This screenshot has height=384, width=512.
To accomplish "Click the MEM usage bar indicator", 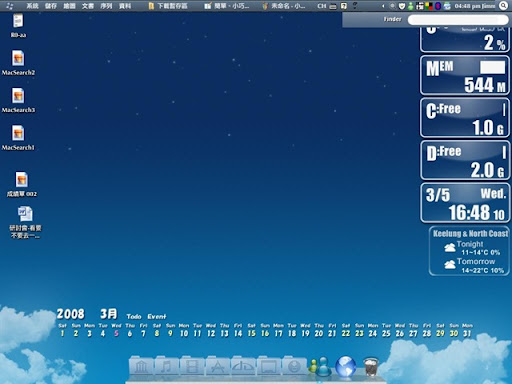I will point(492,67).
